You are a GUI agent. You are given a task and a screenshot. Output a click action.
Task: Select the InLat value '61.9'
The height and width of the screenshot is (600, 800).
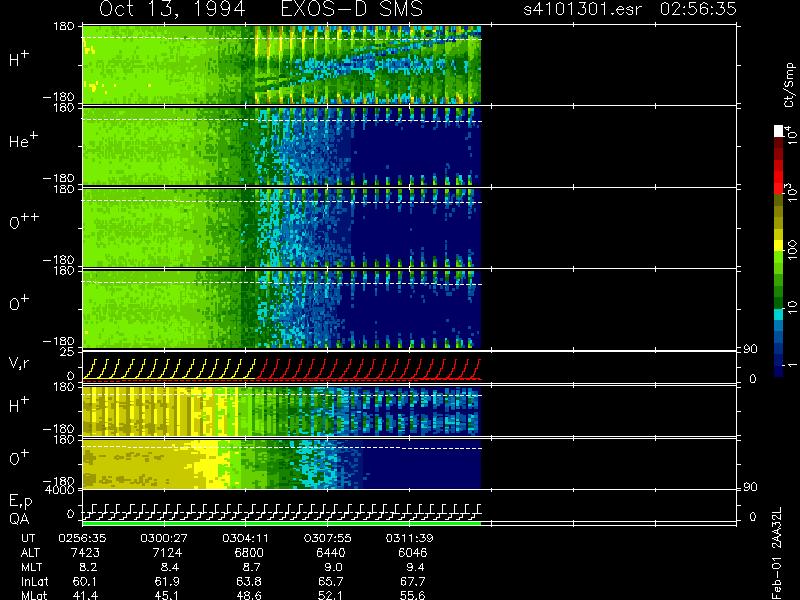[x=167, y=581]
